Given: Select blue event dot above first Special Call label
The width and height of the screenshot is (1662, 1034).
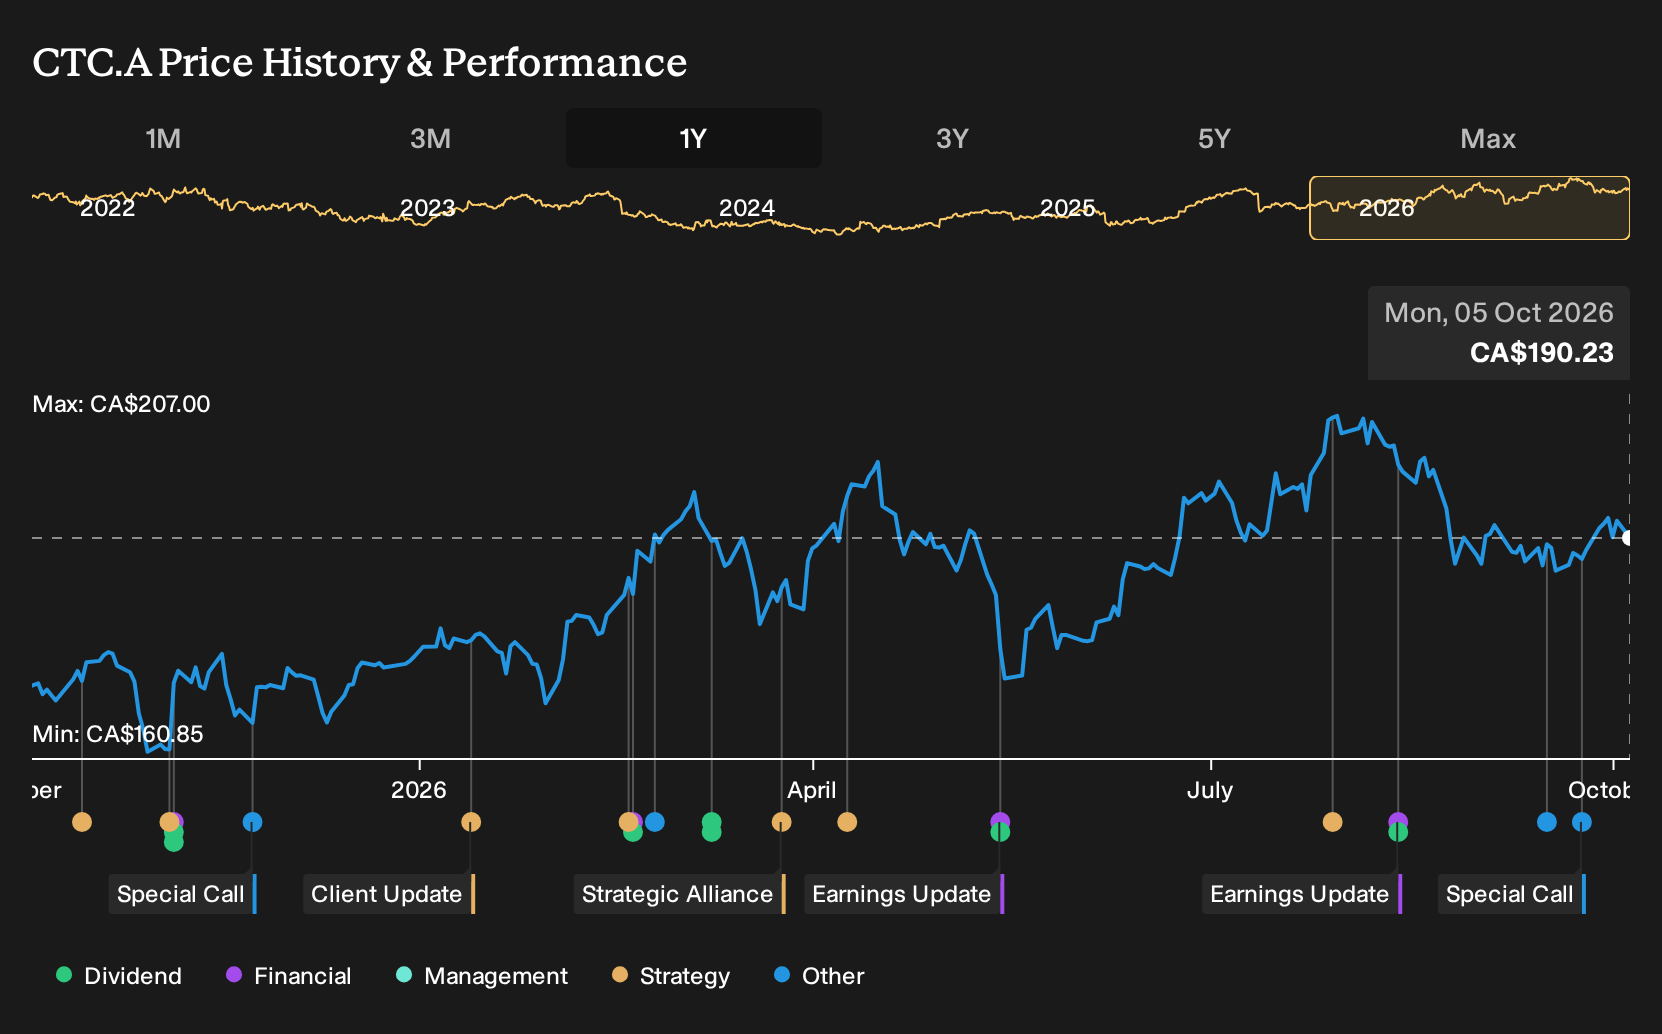Looking at the screenshot, I should pos(252,822).
